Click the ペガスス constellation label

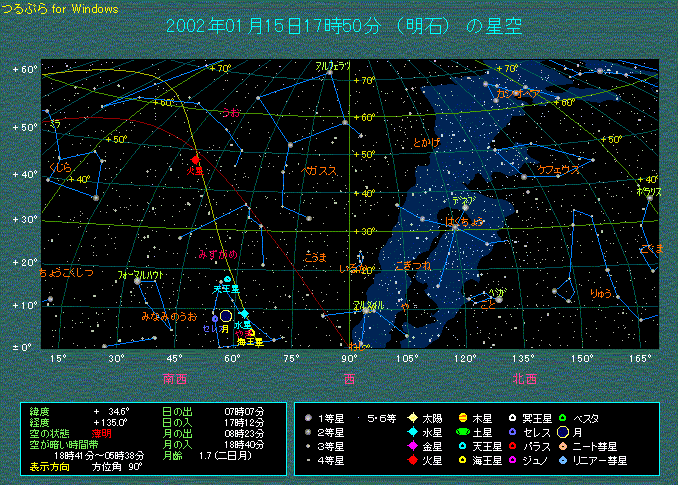coord(321,171)
